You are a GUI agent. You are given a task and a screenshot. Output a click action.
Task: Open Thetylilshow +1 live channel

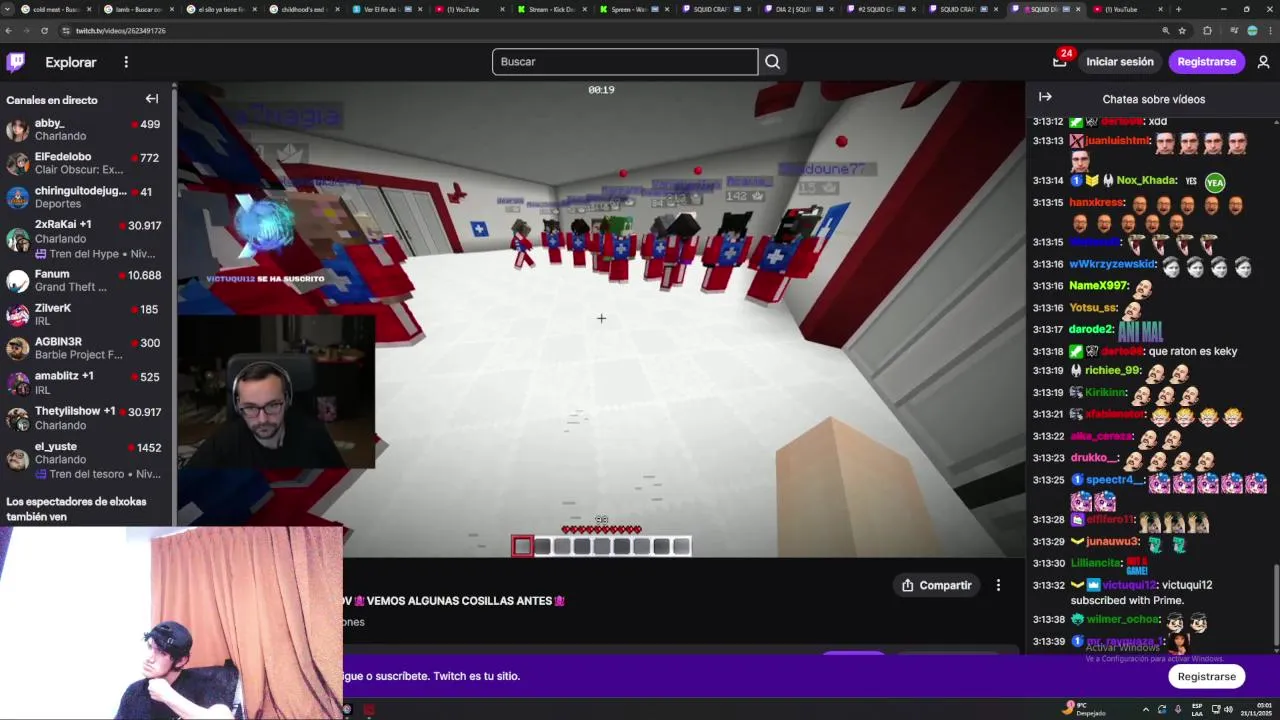(87, 418)
